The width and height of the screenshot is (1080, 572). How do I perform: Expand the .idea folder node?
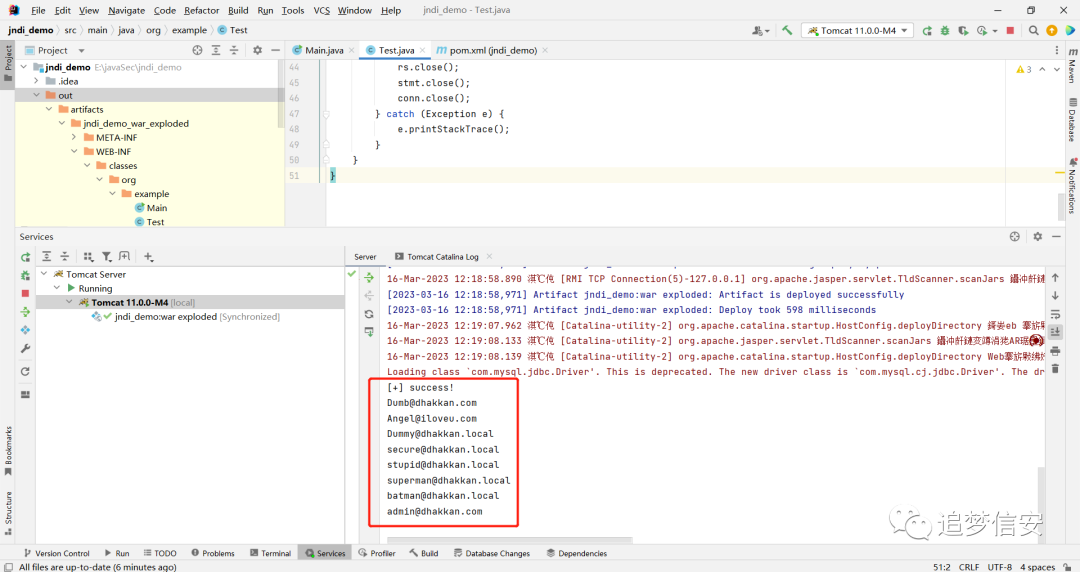[37, 81]
